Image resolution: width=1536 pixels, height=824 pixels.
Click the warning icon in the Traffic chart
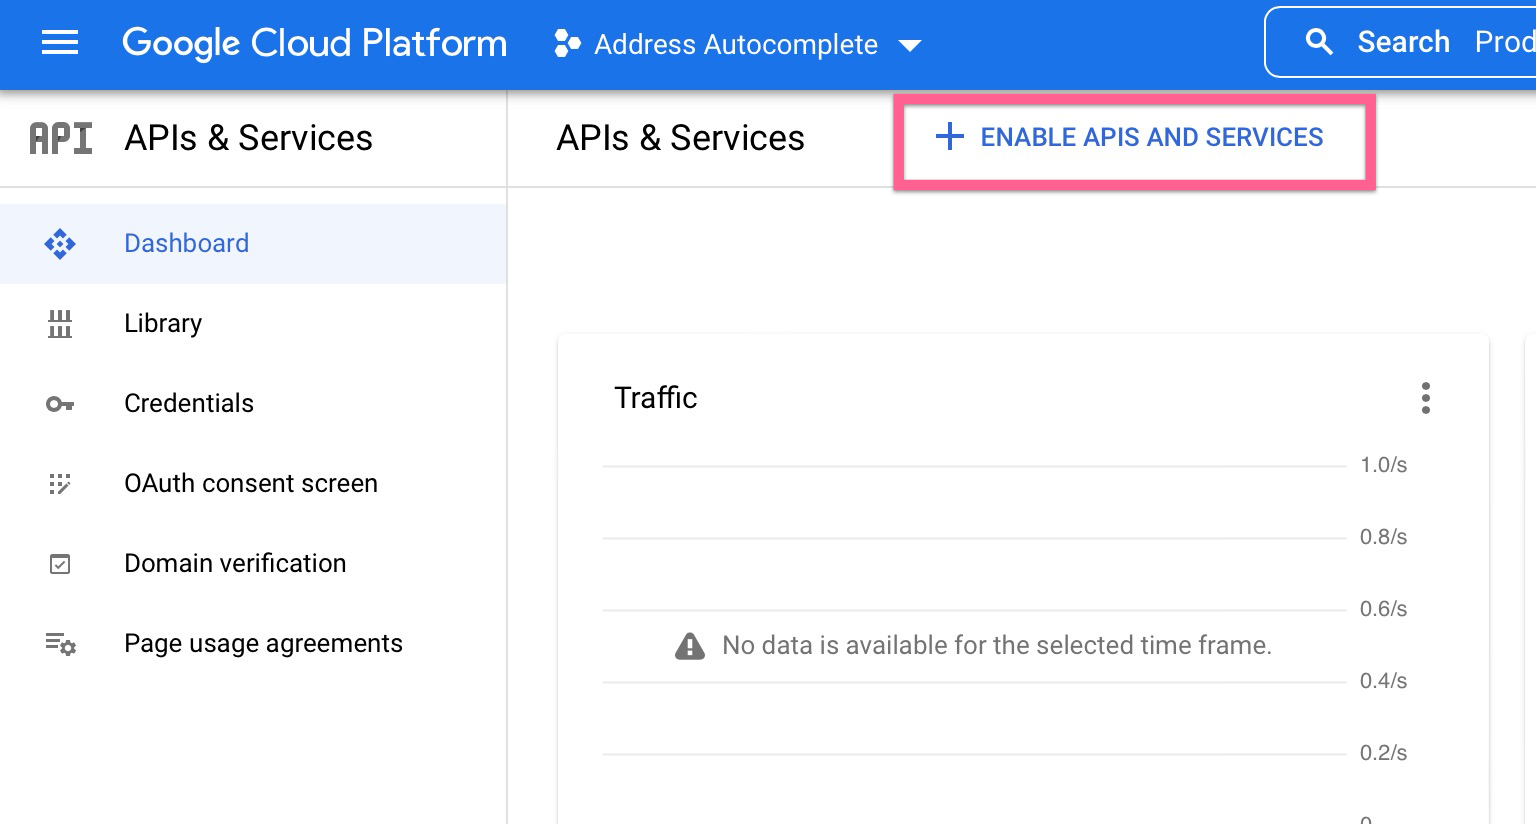[x=689, y=645]
